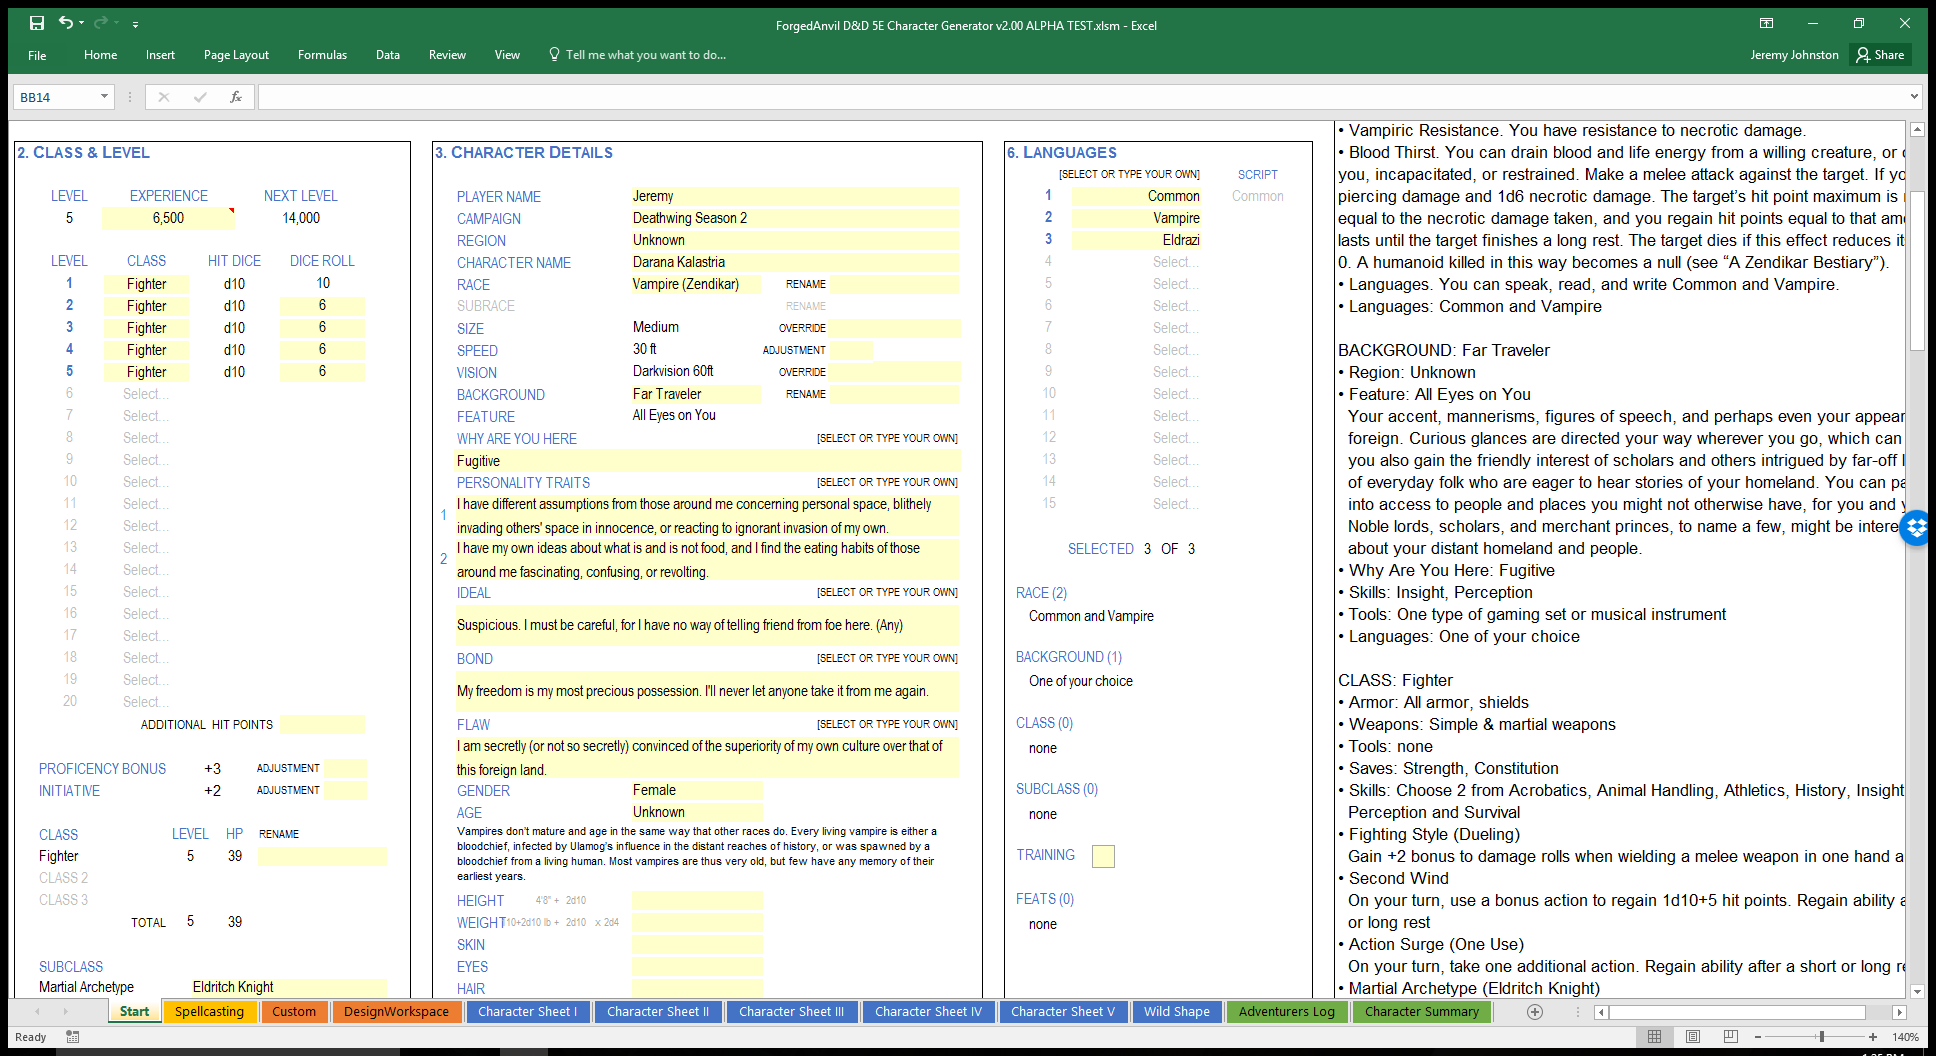
Task: Click the Tell me lightbulb icon
Action: 554,54
